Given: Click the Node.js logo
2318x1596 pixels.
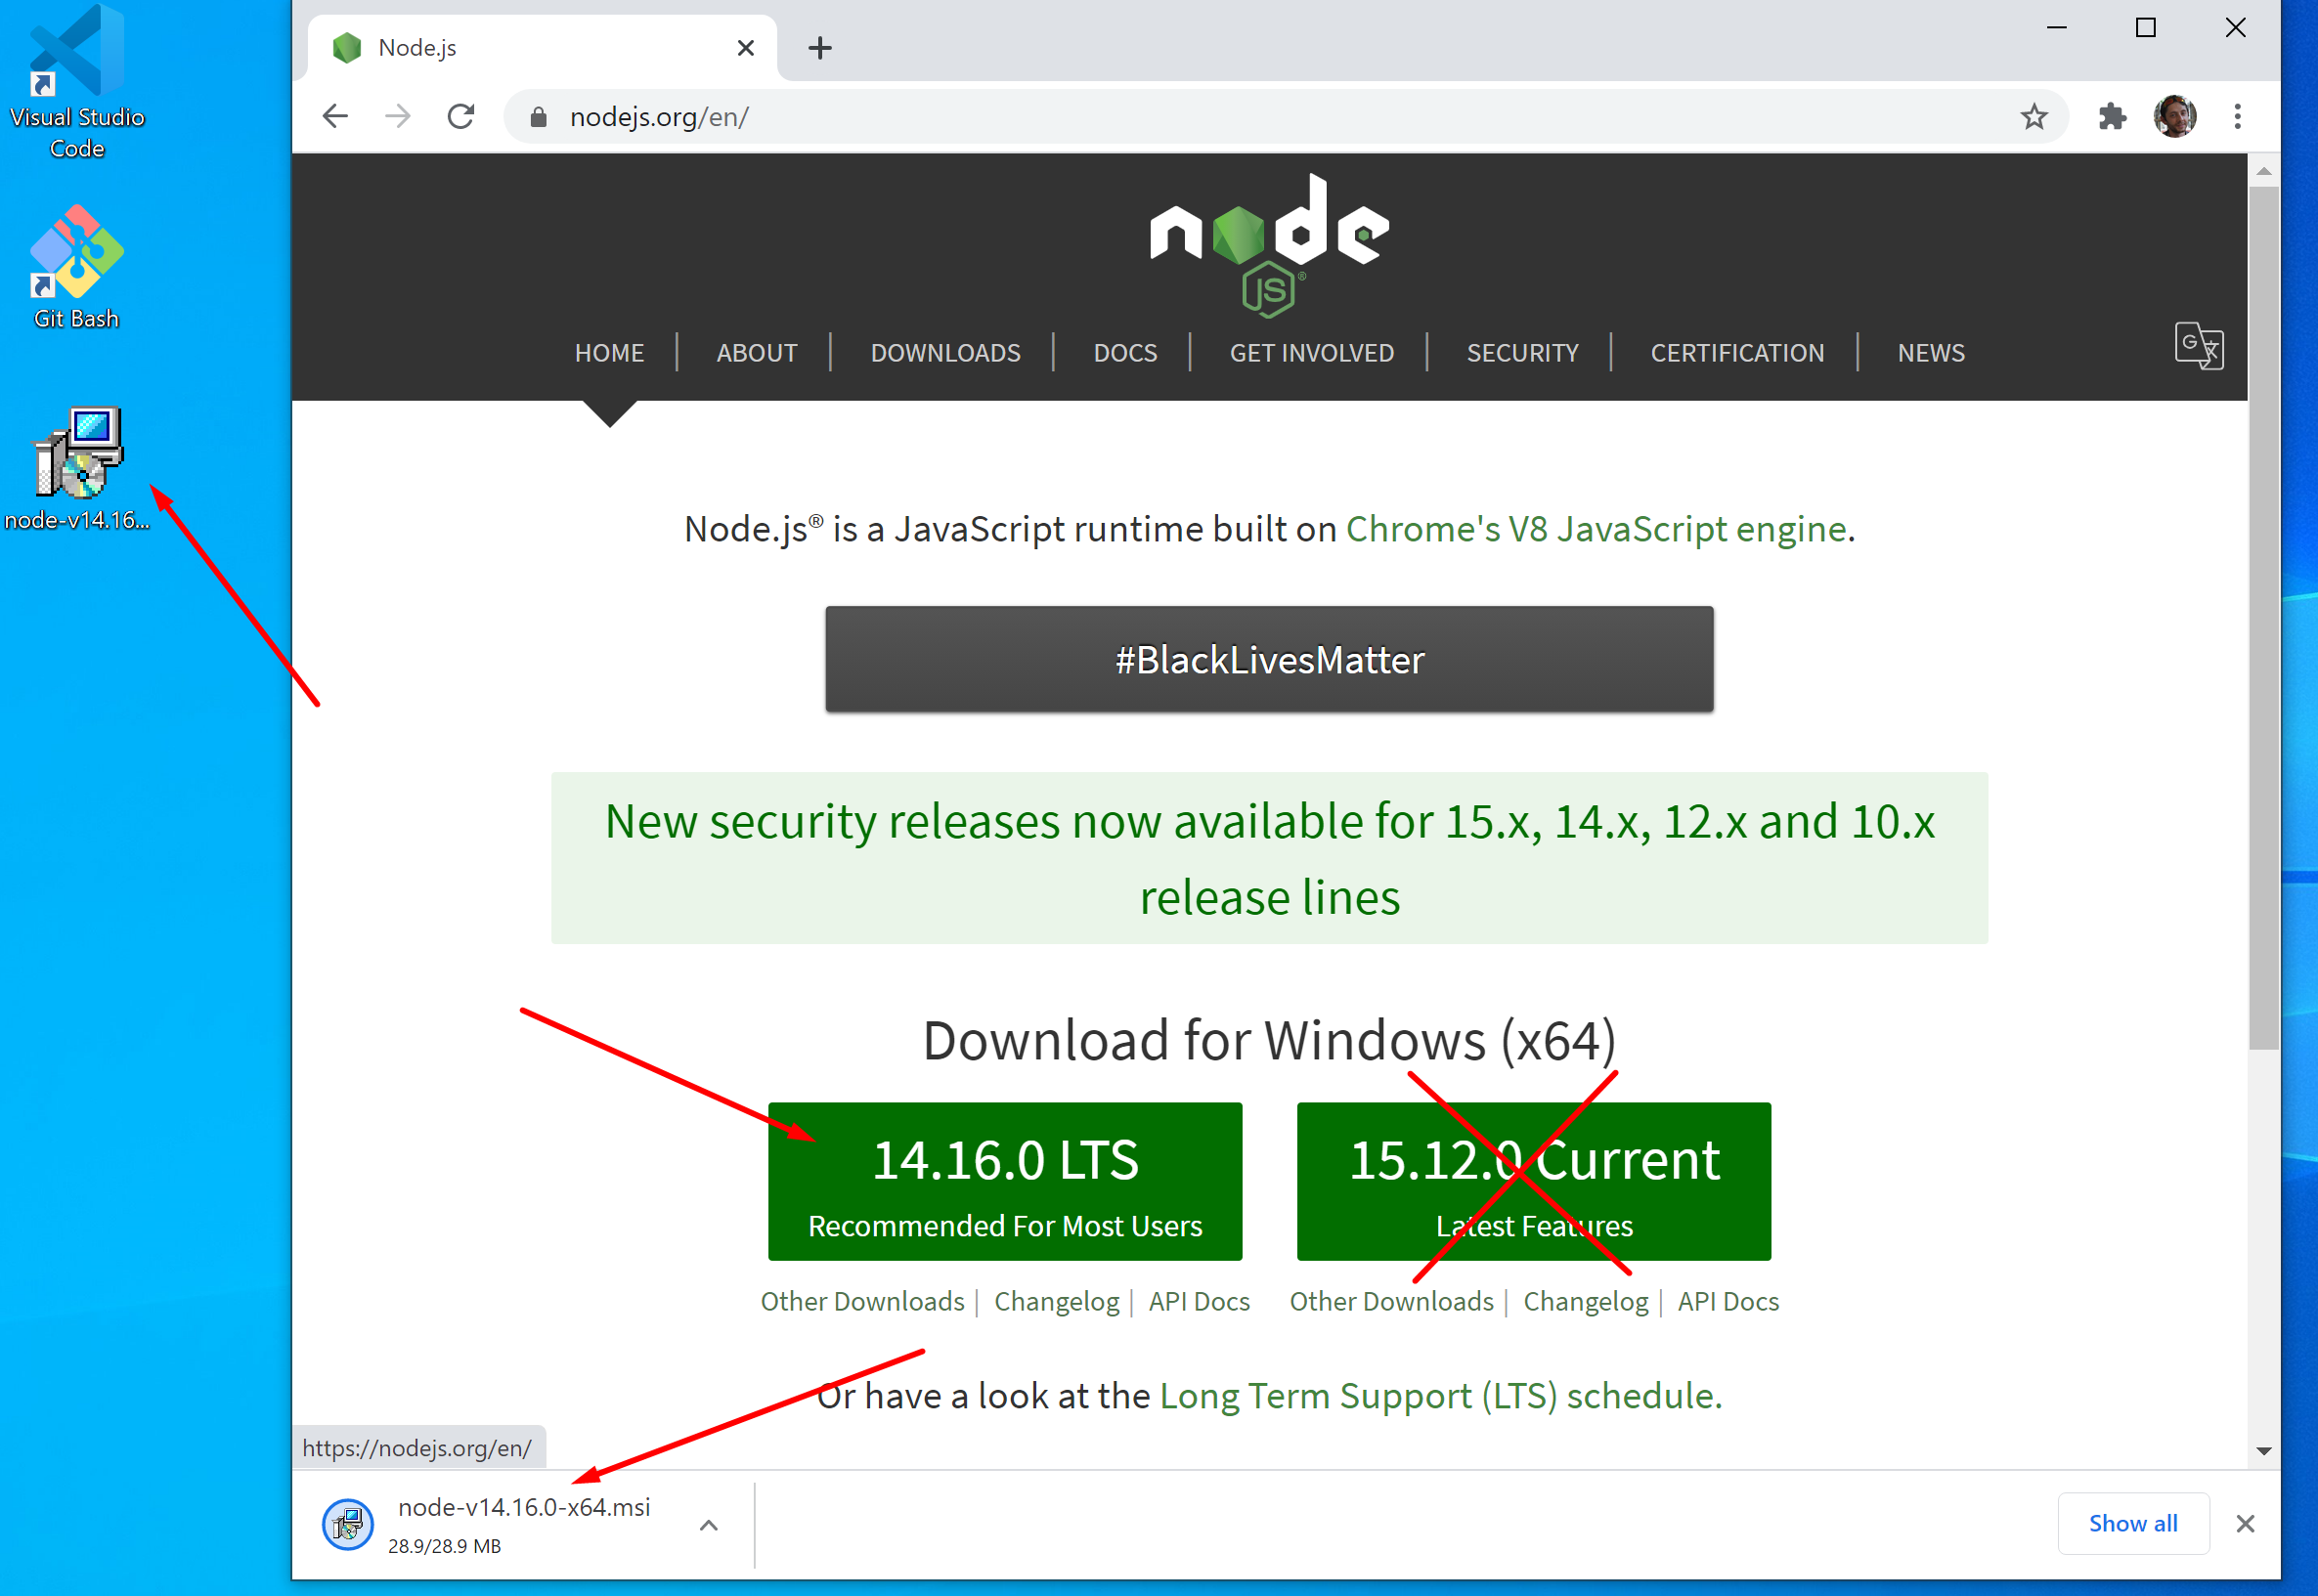Looking at the screenshot, I should point(1269,246).
